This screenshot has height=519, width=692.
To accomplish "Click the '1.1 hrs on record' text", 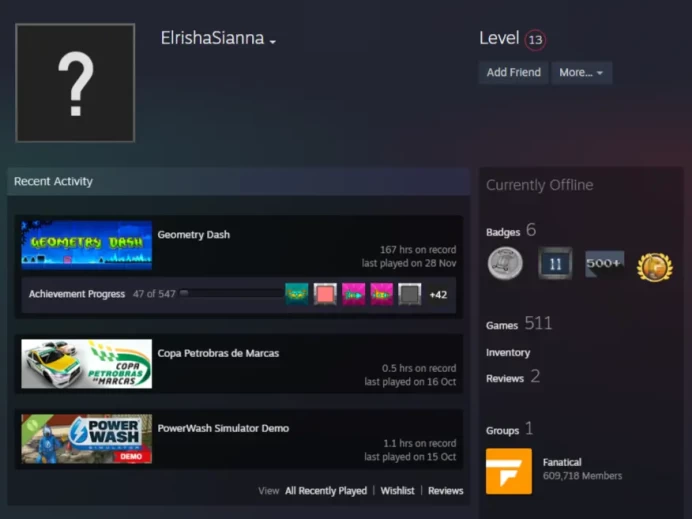I will (x=419, y=443).
